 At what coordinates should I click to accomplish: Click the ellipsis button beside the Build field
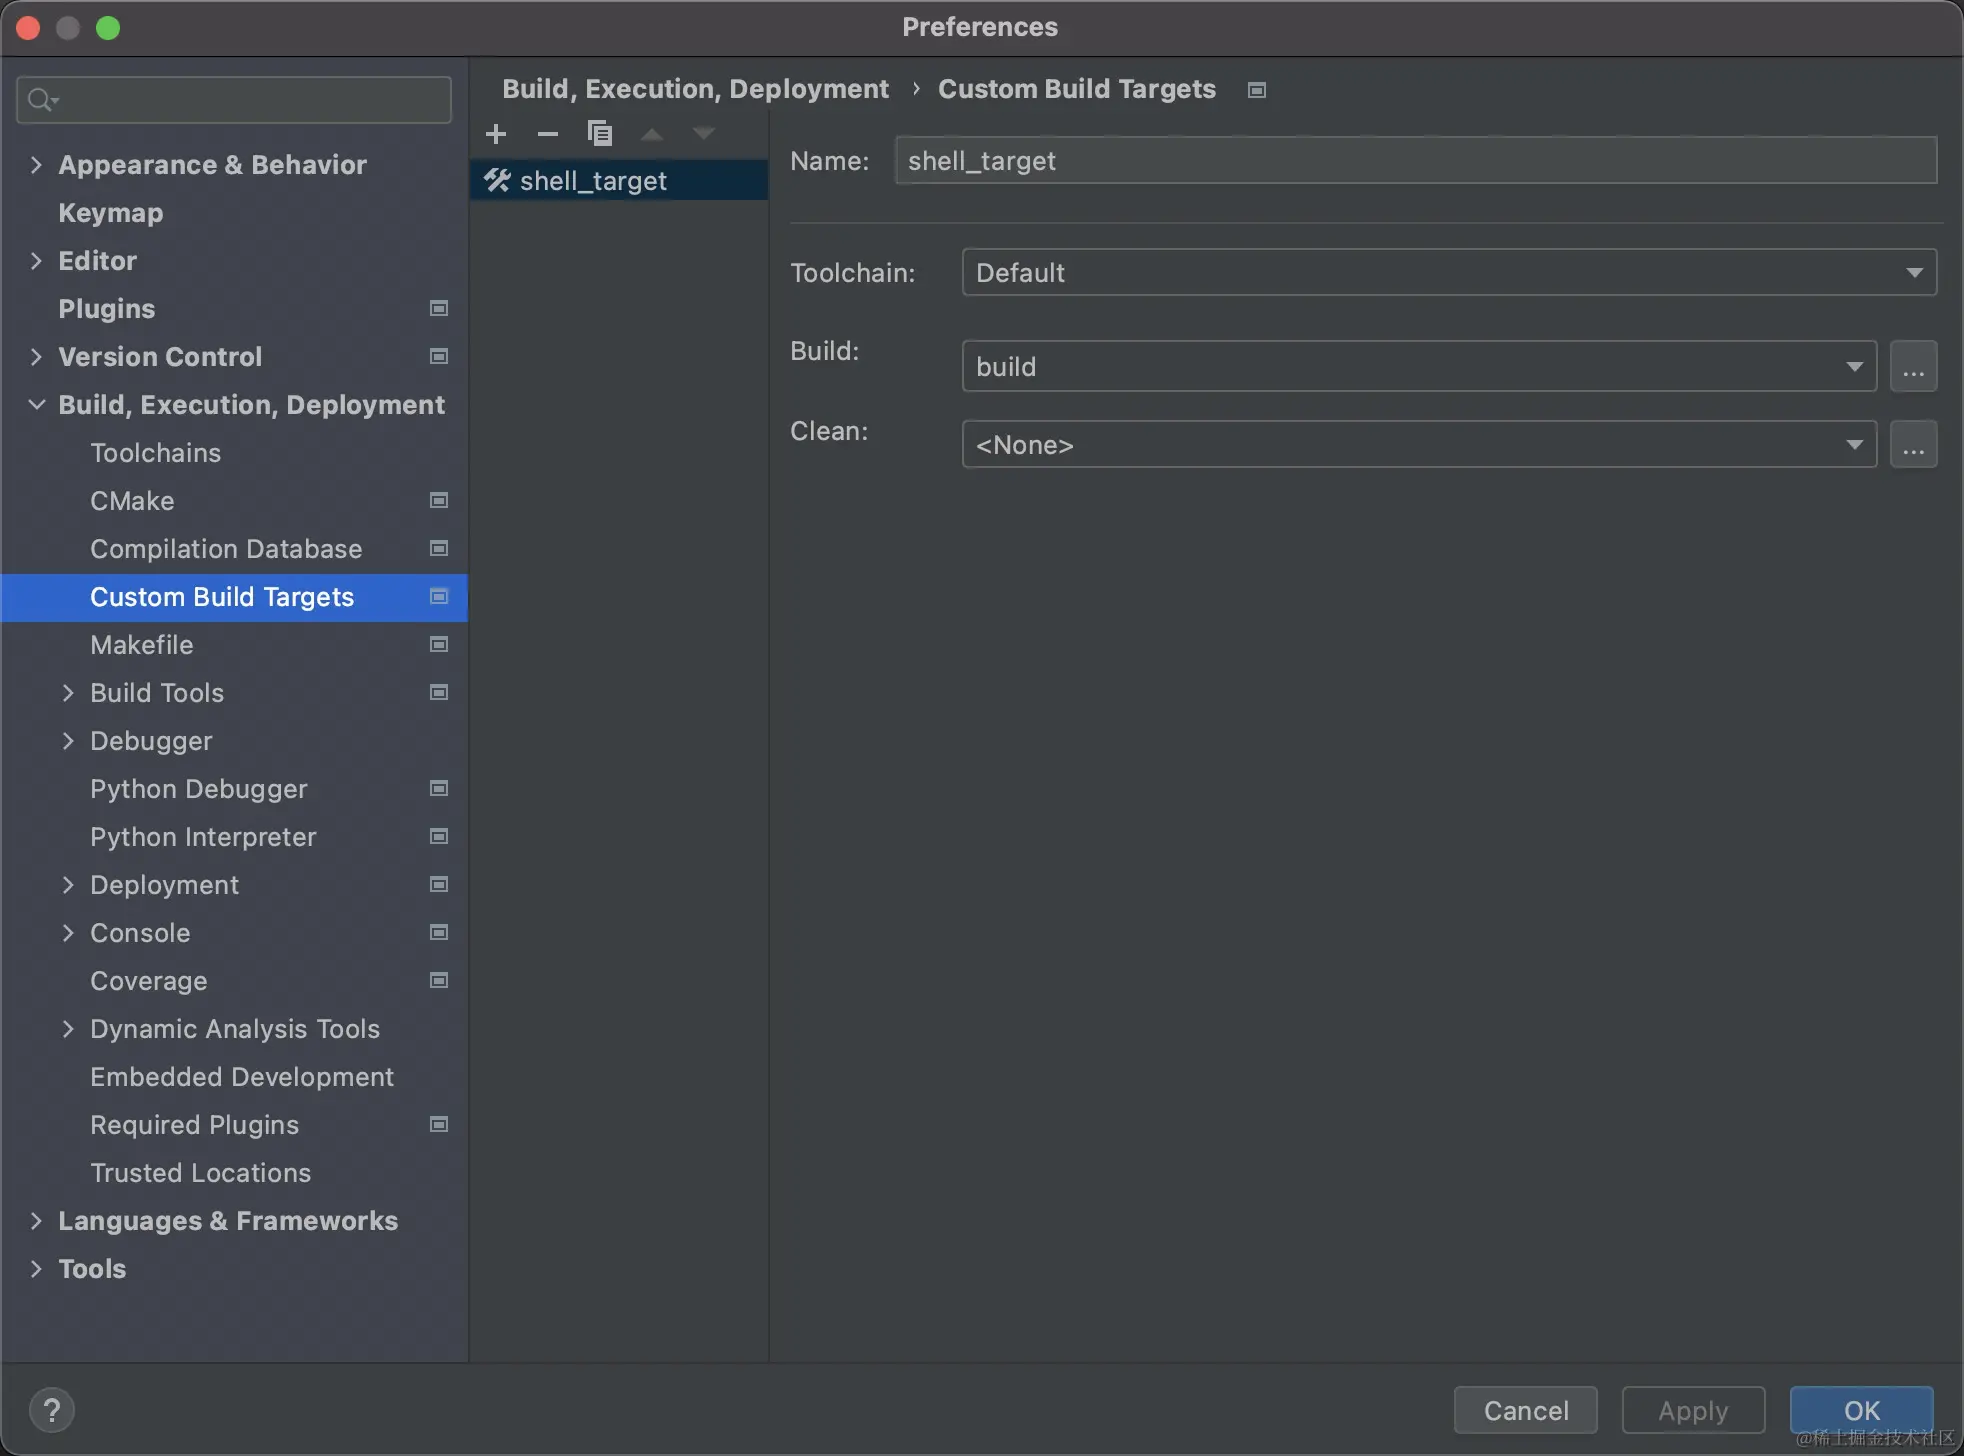[x=1913, y=367]
